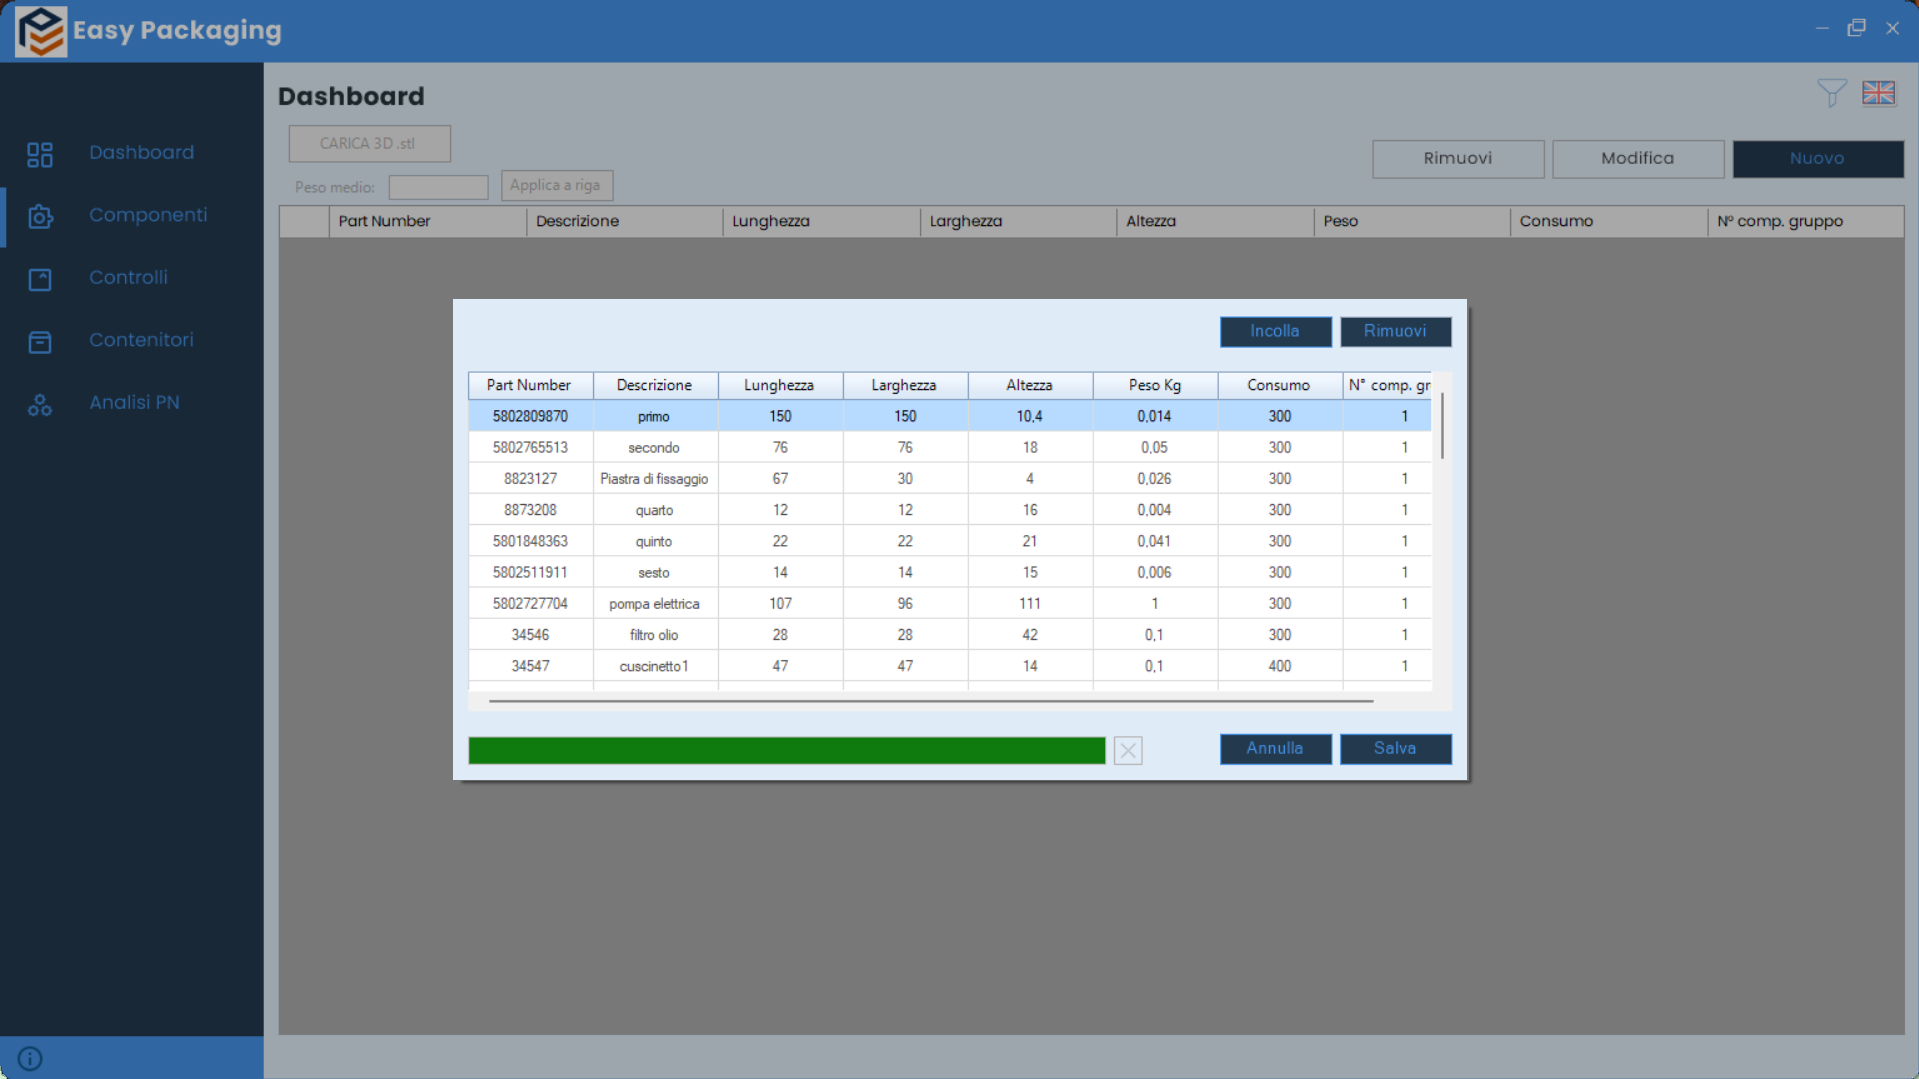Click the Controlli icon in sidebar
This screenshot has height=1079, width=1919.
pyautogui.click(x=40, y=279)
